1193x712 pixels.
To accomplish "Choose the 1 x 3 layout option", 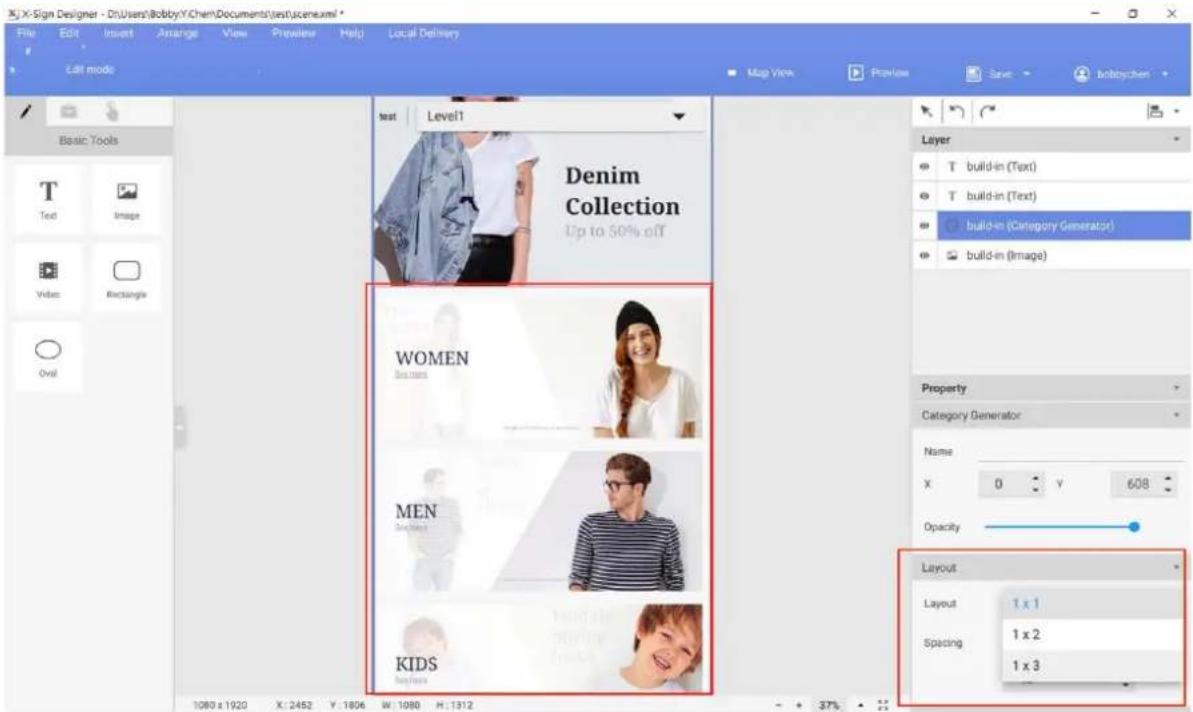I will pos(1092,666).
